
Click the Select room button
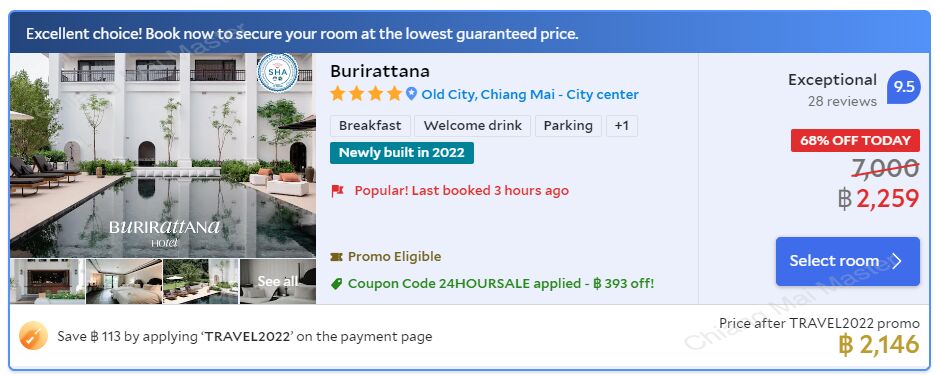(x=848, y=261)
